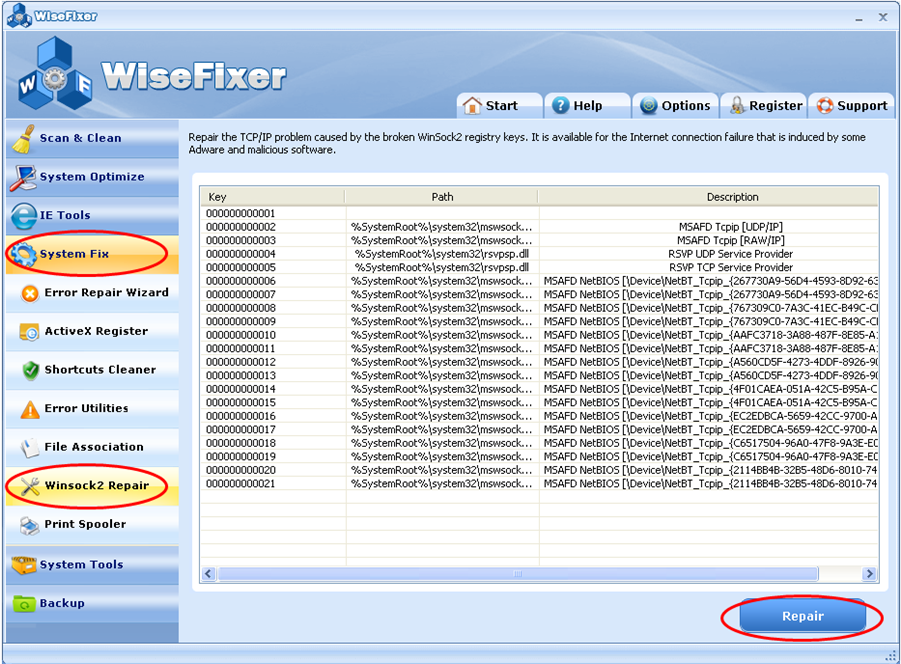Click the Shortcuts Cleaner green shield icon
901x664 pixels.
[x=30, y=370]
